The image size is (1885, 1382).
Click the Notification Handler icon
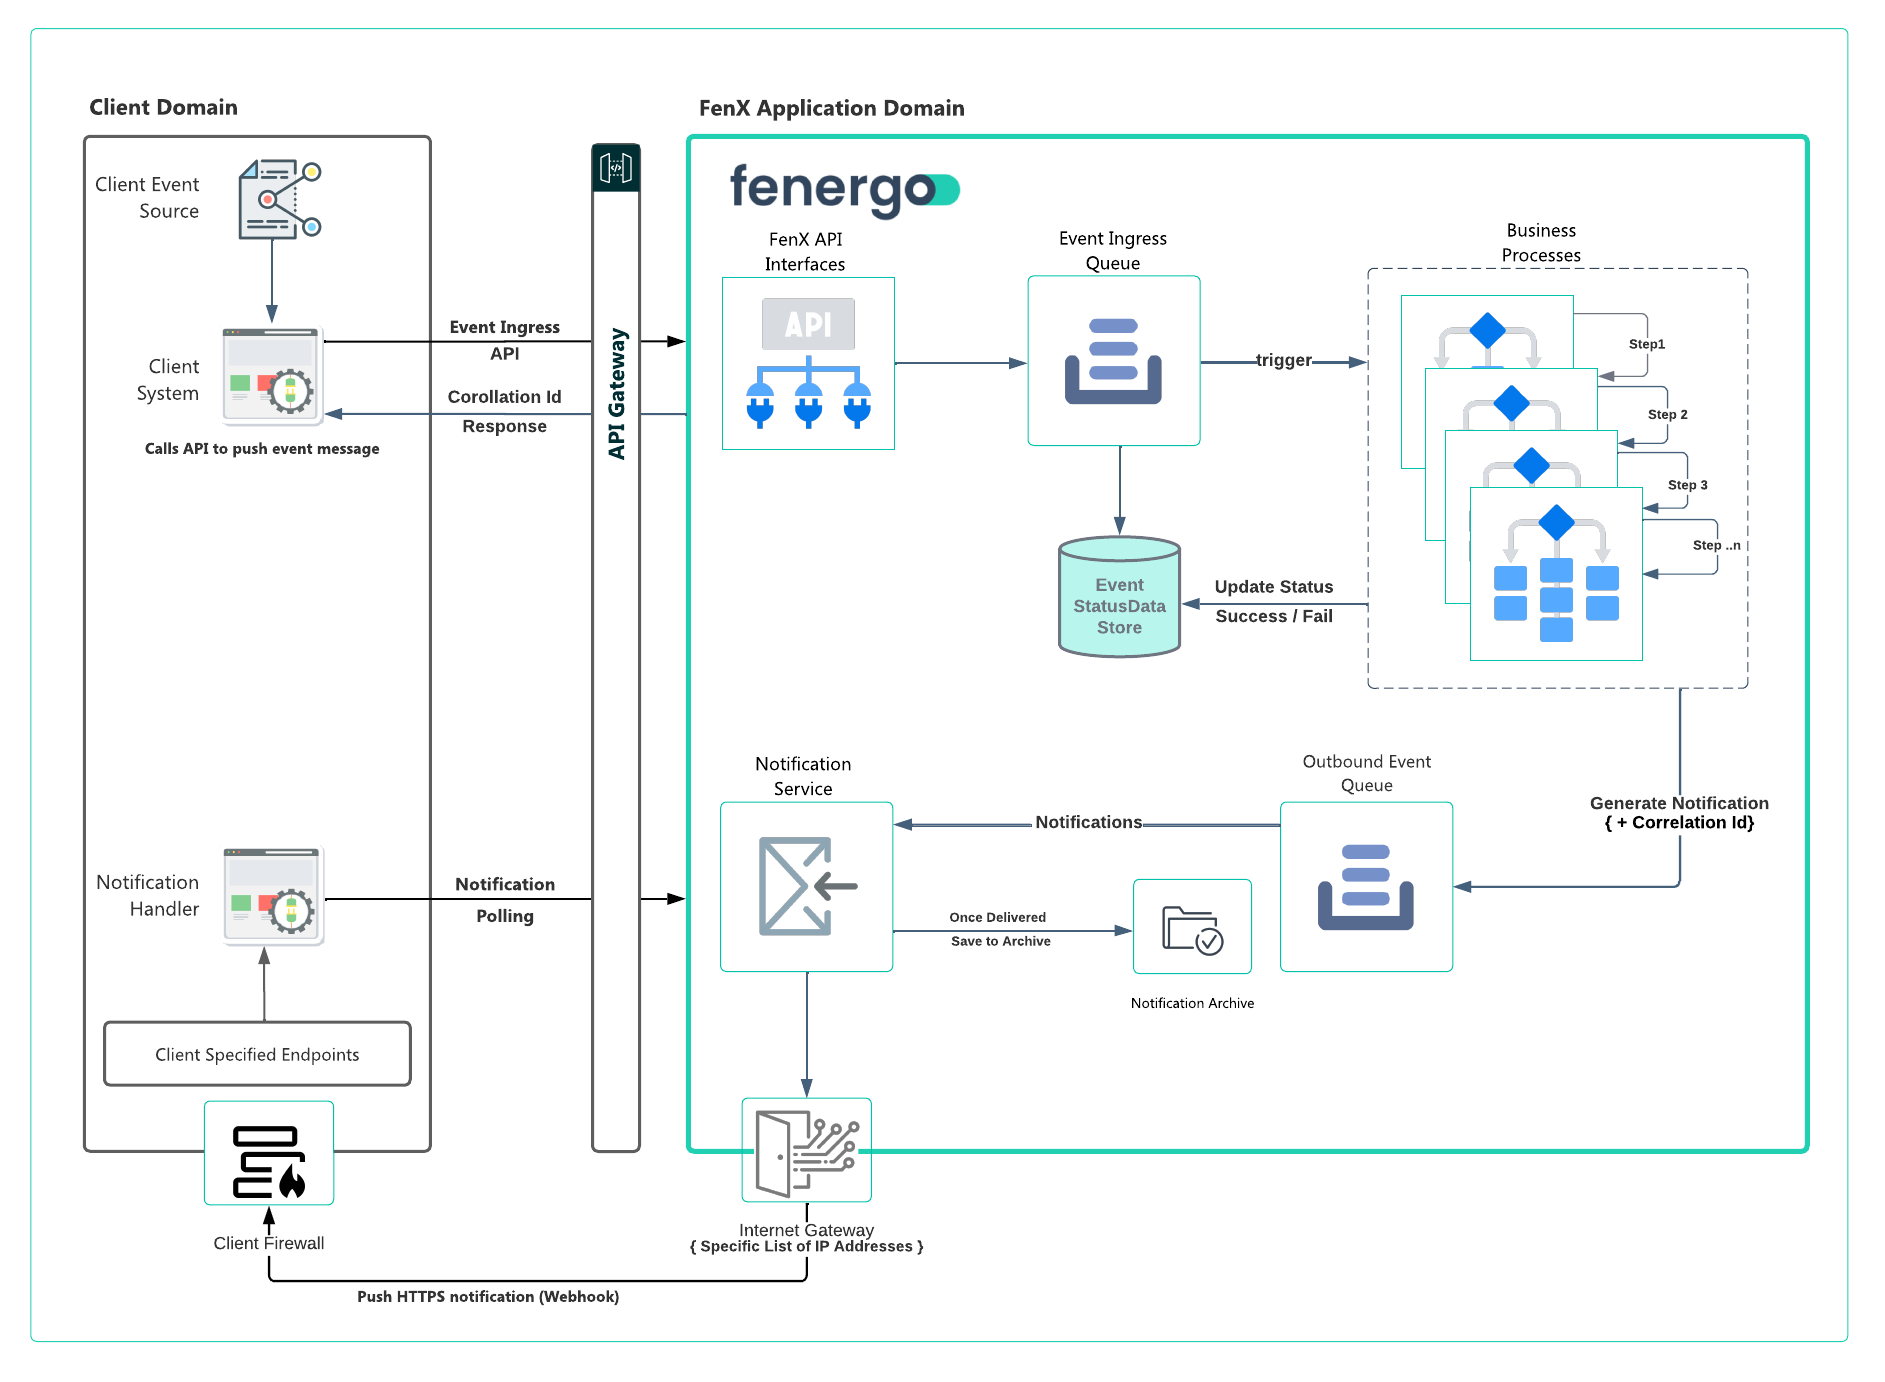click(272, 896)
